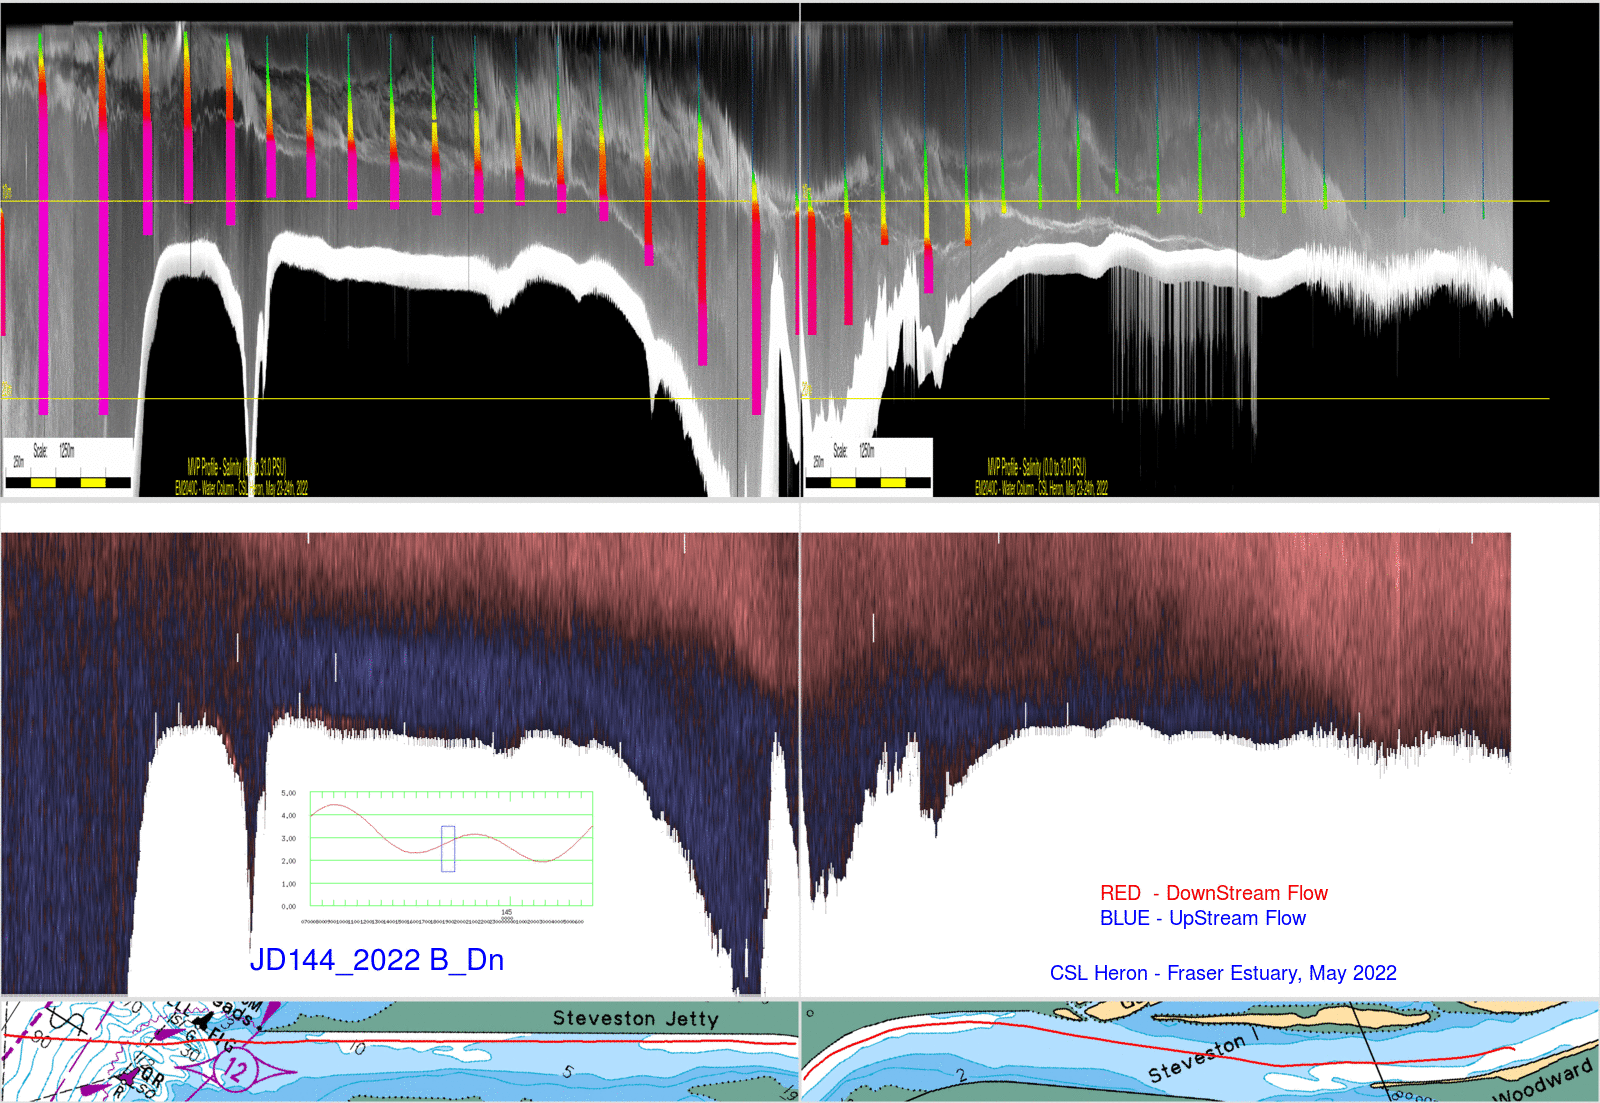Click the right panel scale bar
The height and width of the screenshot is (1103, 1600).
click(868, 483)
